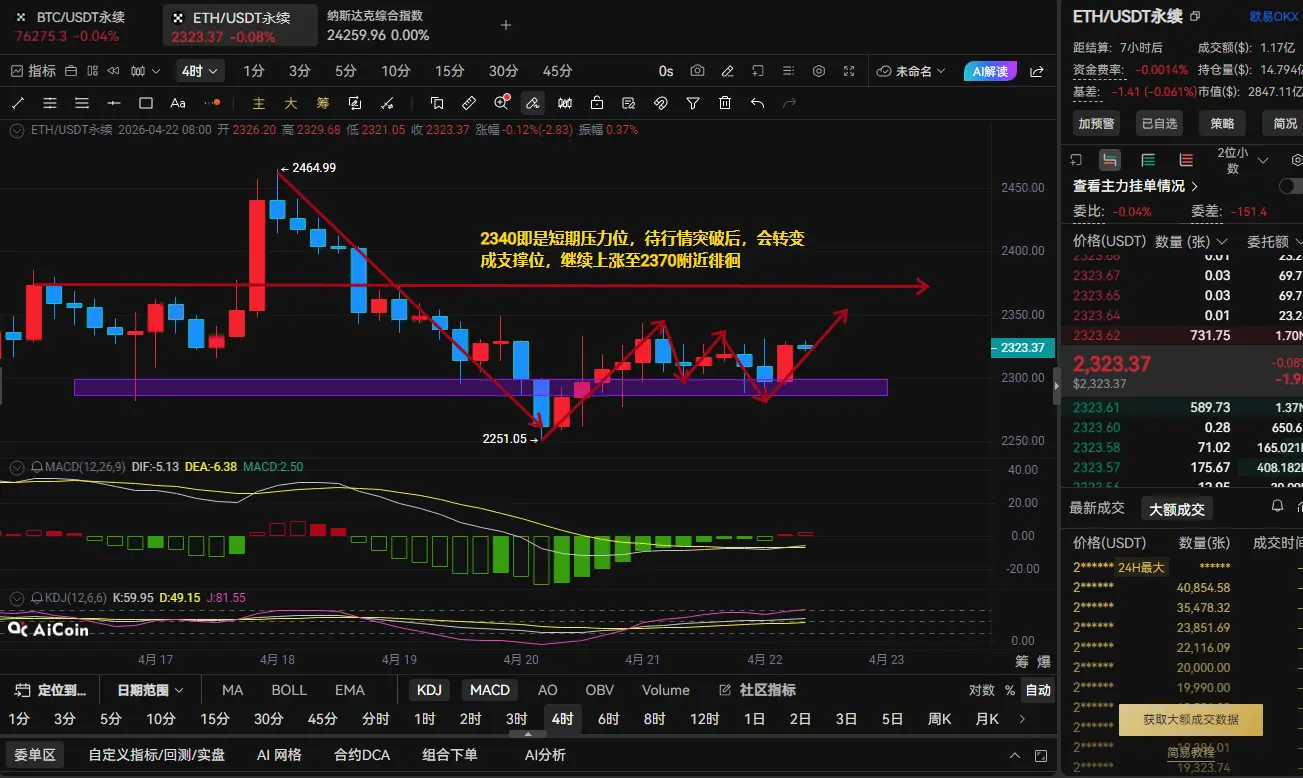The width and height of the screenshot is (1303, 778).
Task: Expand the 日期范围 date range dropdown
Action: pyautogui.click(x=150, y=690)
